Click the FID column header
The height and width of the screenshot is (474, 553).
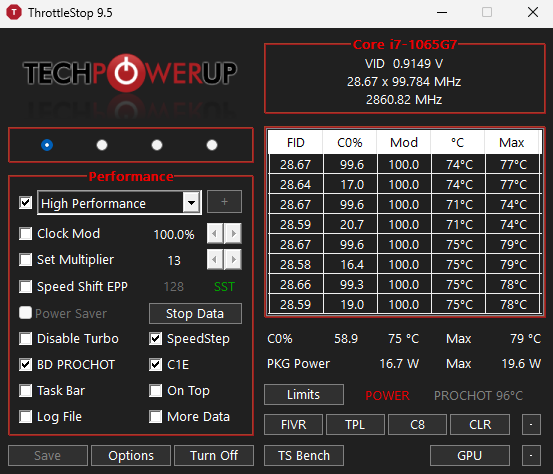pos(296,142)
